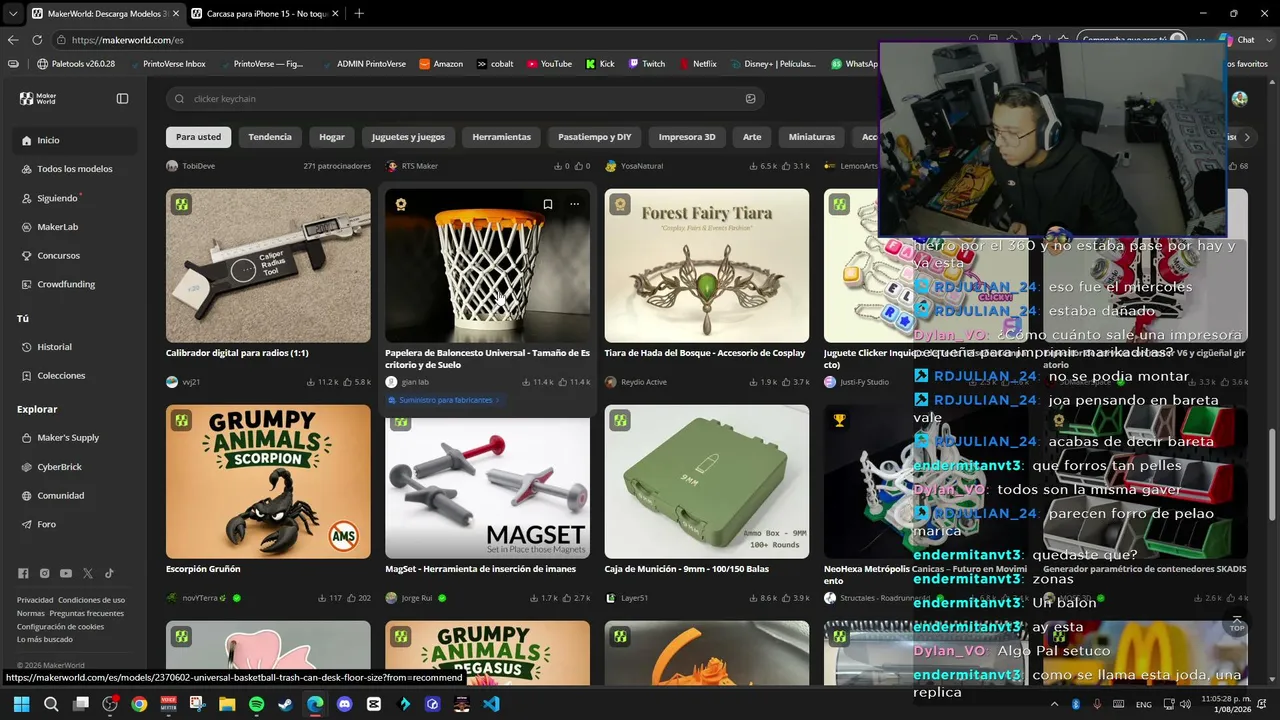Screen dimensions: 1280x720
Task: Open the CapCut icon in the taskbar
Action: (374, 704)
